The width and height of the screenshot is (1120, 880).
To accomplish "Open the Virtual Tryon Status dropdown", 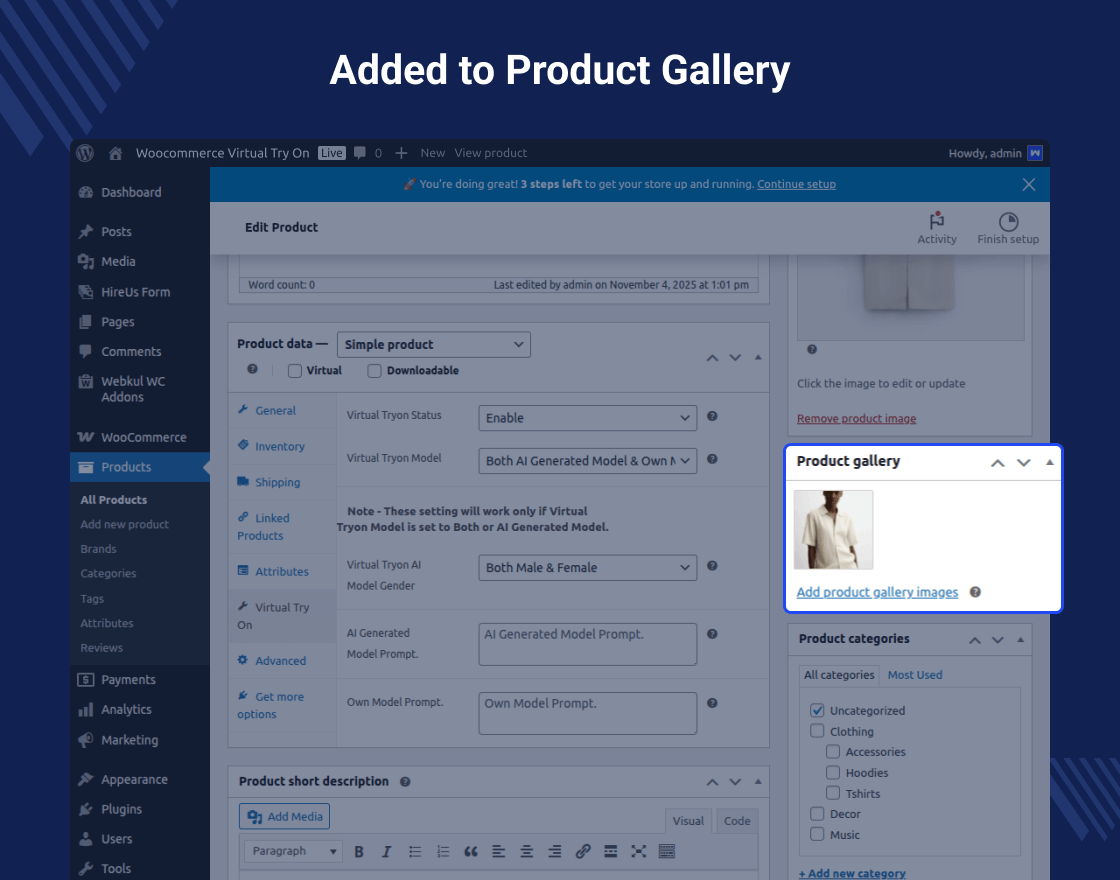I will pyautogui.click(x=587, y=418).
